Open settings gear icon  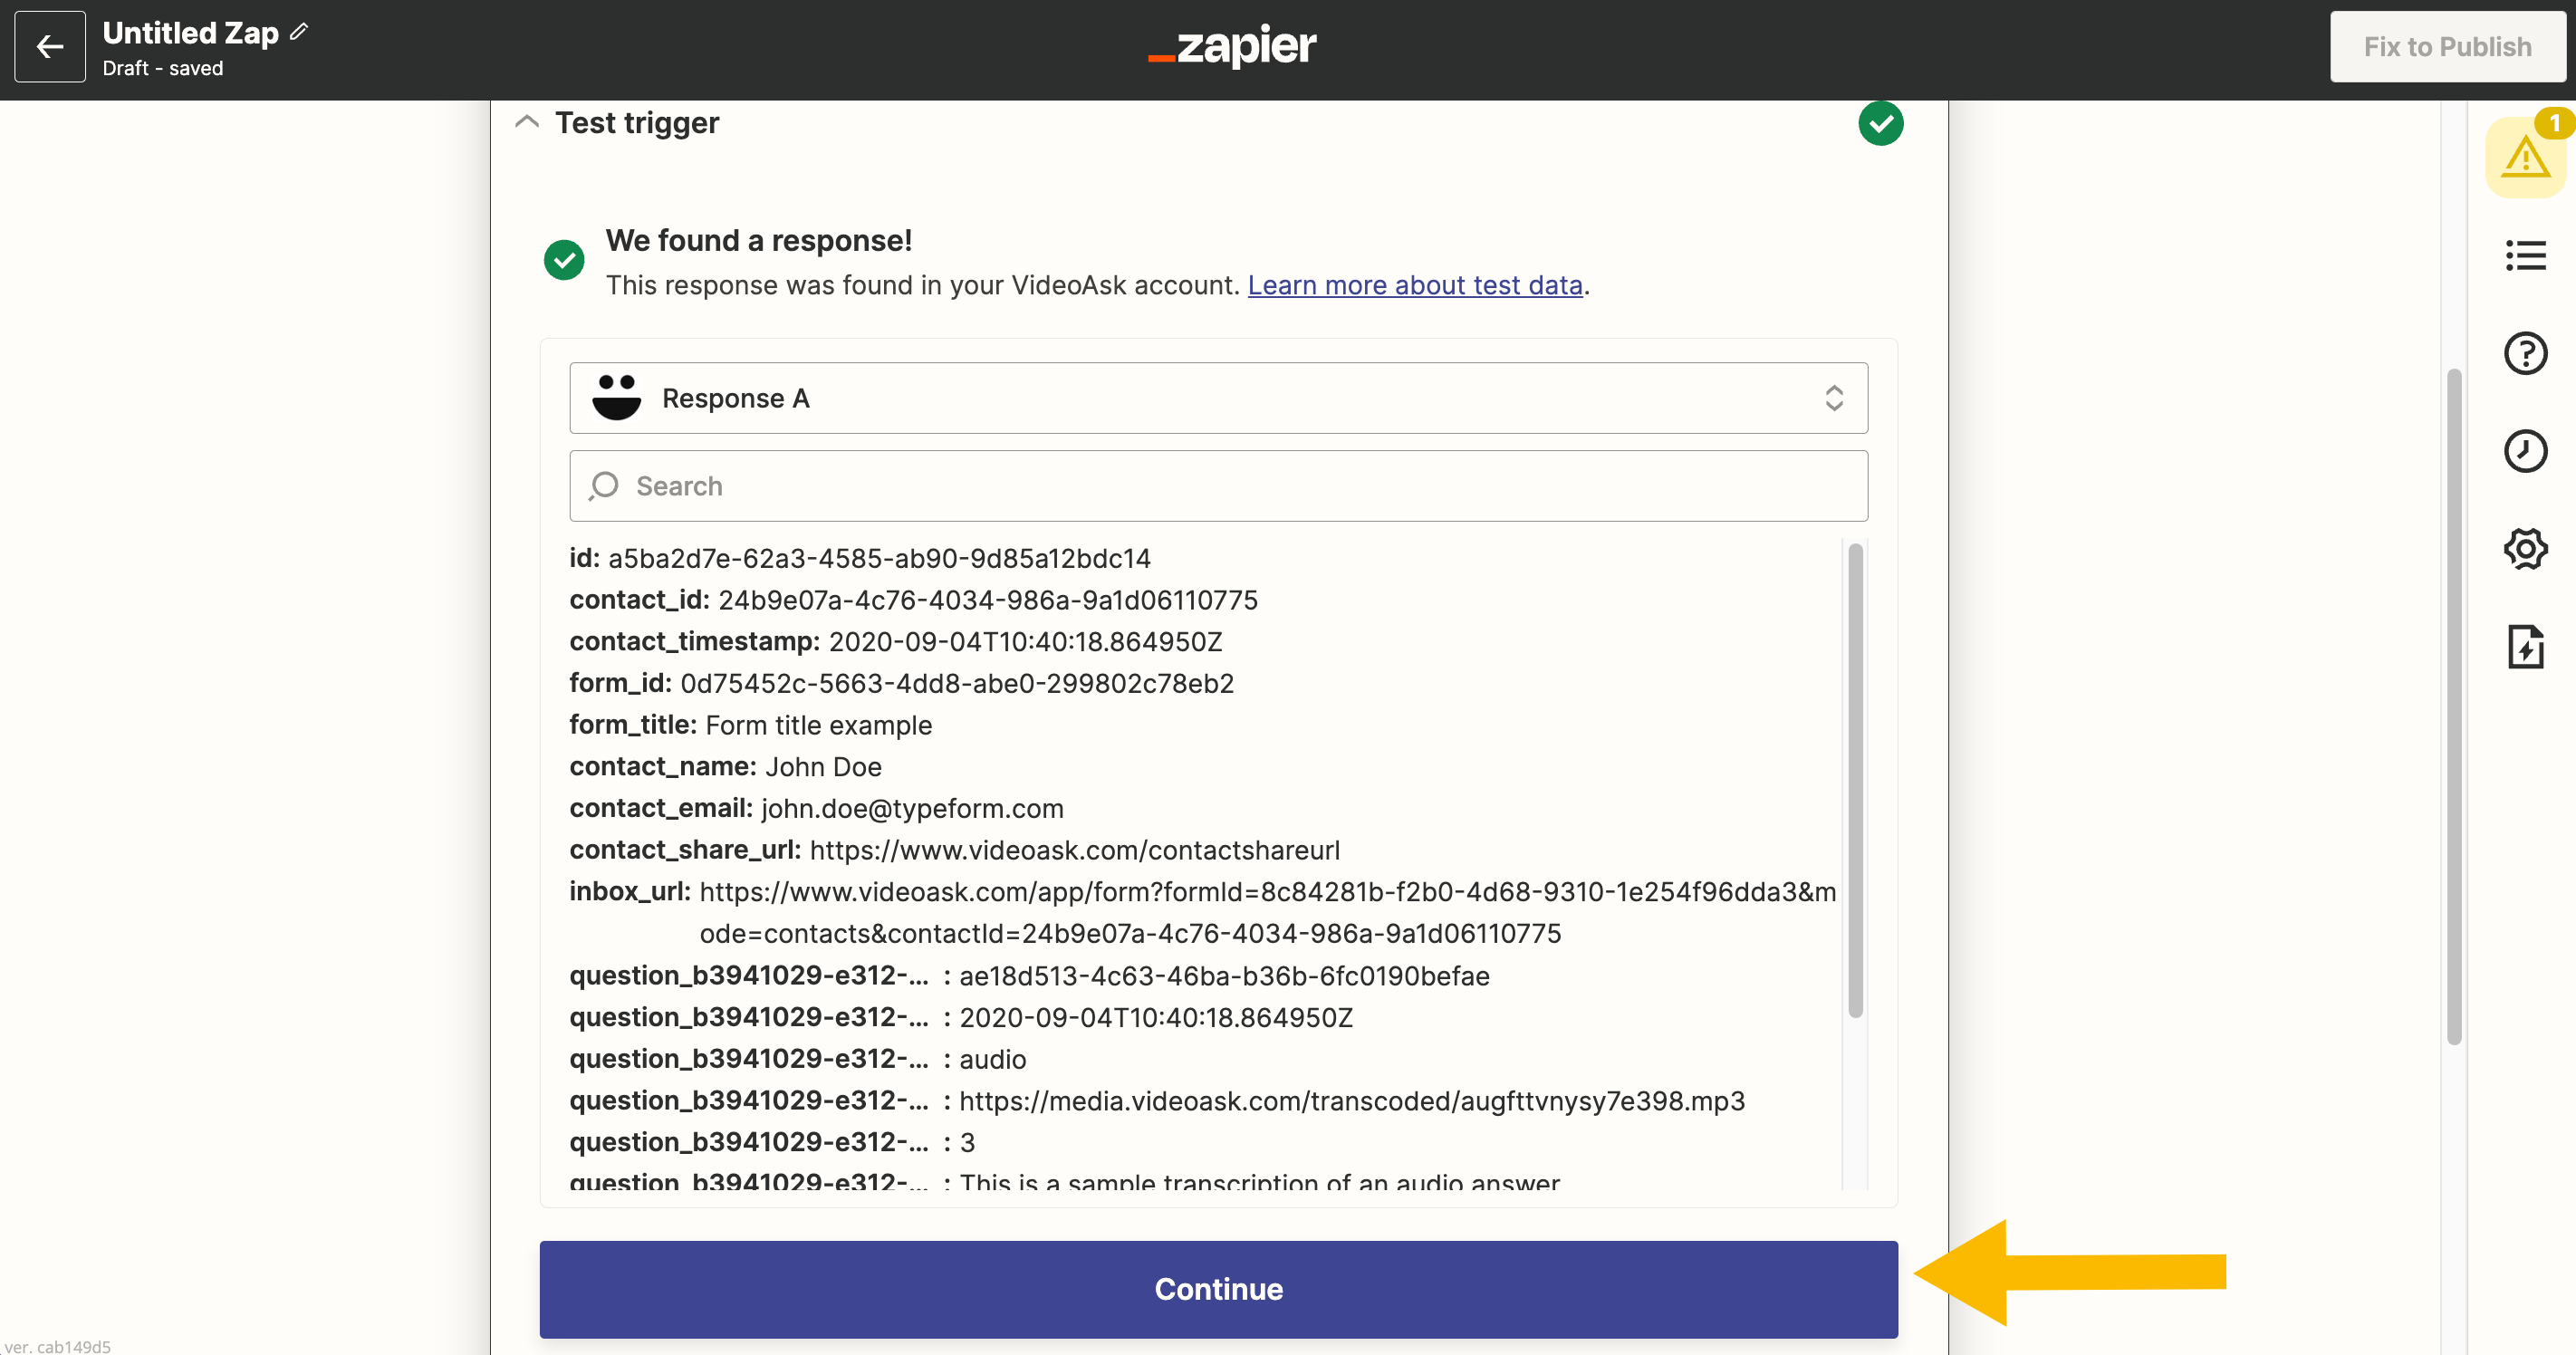2526,549
